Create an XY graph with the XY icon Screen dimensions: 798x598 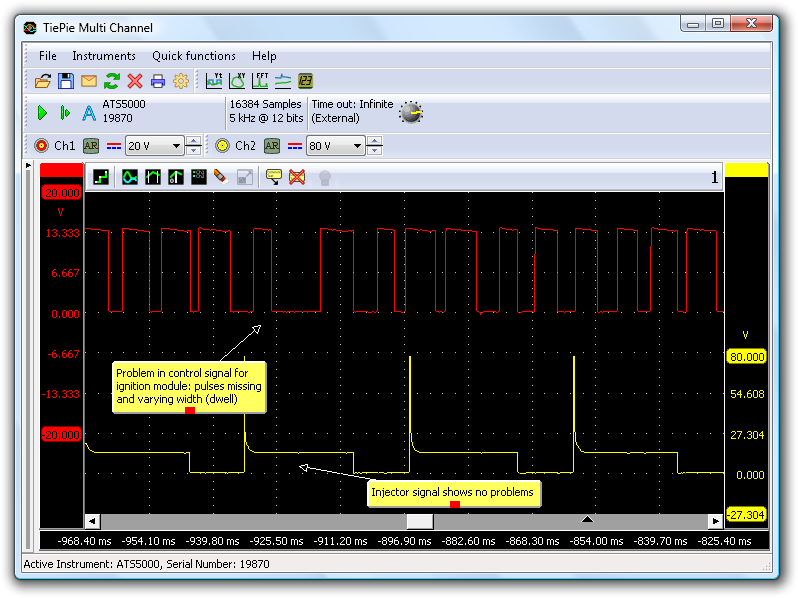tap(237, 81)
